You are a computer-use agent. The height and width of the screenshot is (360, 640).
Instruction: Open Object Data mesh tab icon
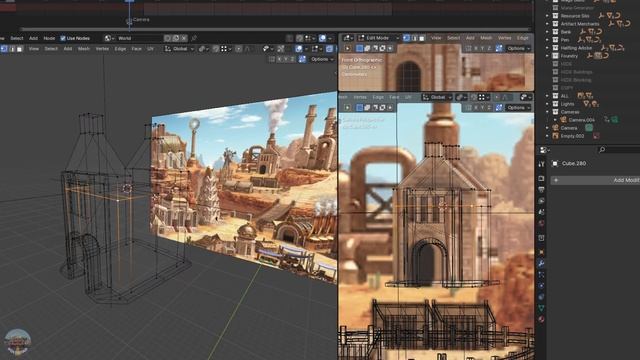pos(541,308)
